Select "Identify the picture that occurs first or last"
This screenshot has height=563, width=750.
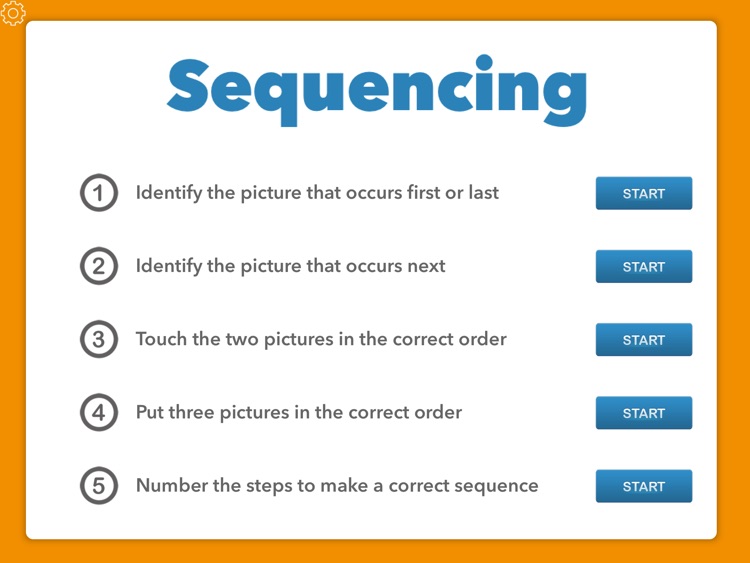(317, 193)
